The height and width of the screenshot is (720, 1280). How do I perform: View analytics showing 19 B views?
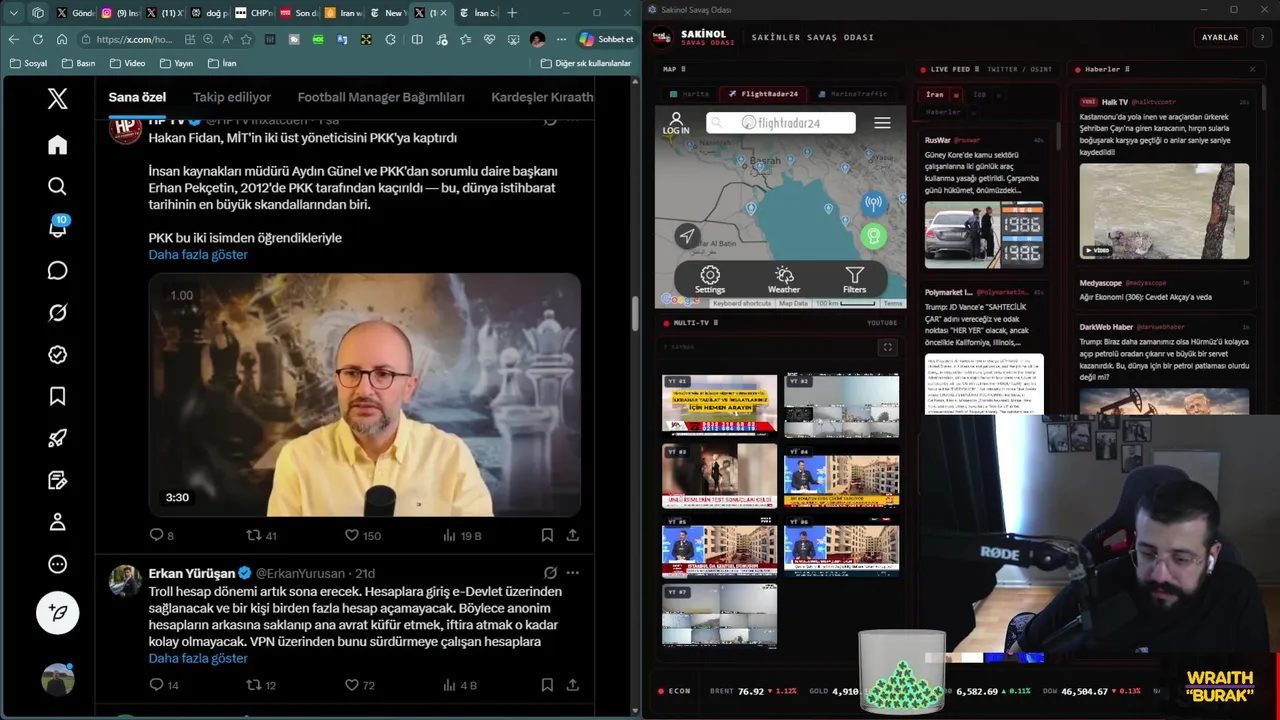[x=461, y=536]
